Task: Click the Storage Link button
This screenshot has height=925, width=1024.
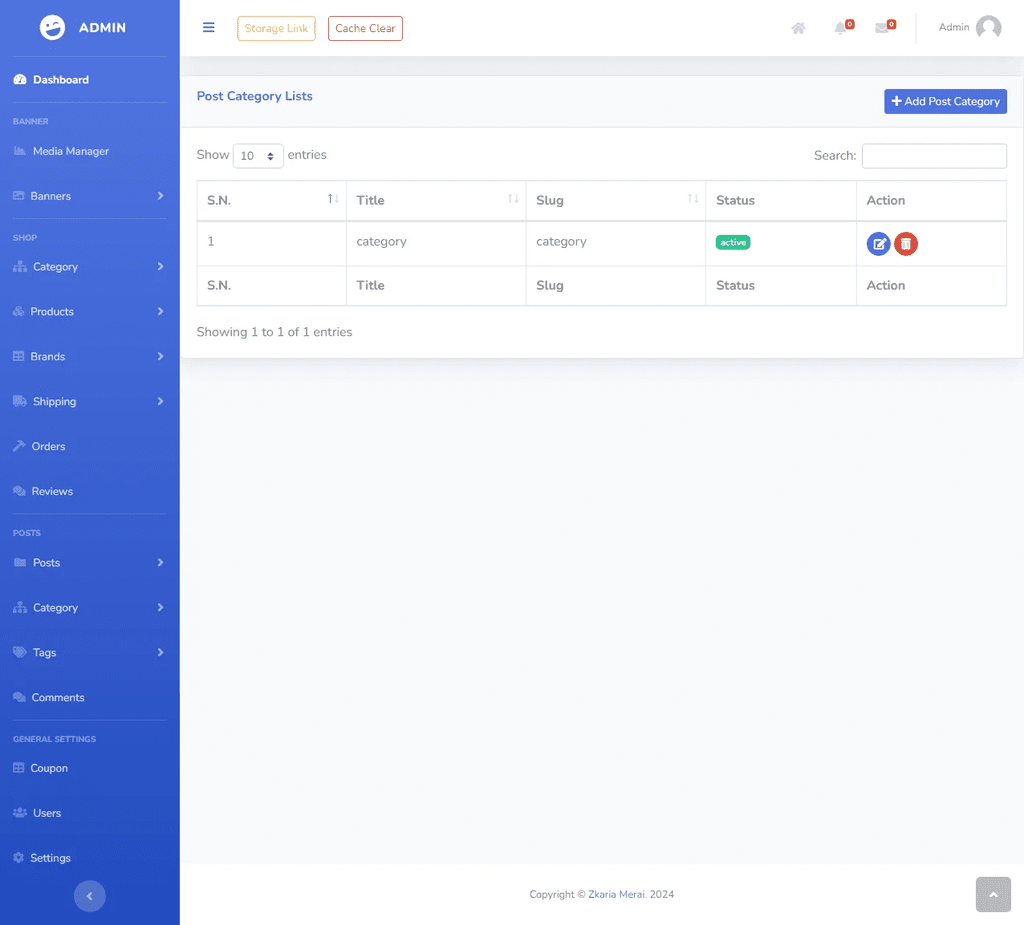Action: tap(276, 28)
